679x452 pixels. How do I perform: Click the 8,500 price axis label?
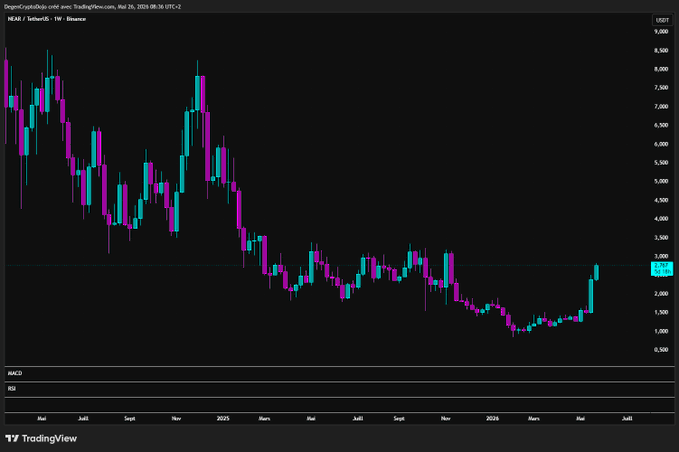click(661, 51)
